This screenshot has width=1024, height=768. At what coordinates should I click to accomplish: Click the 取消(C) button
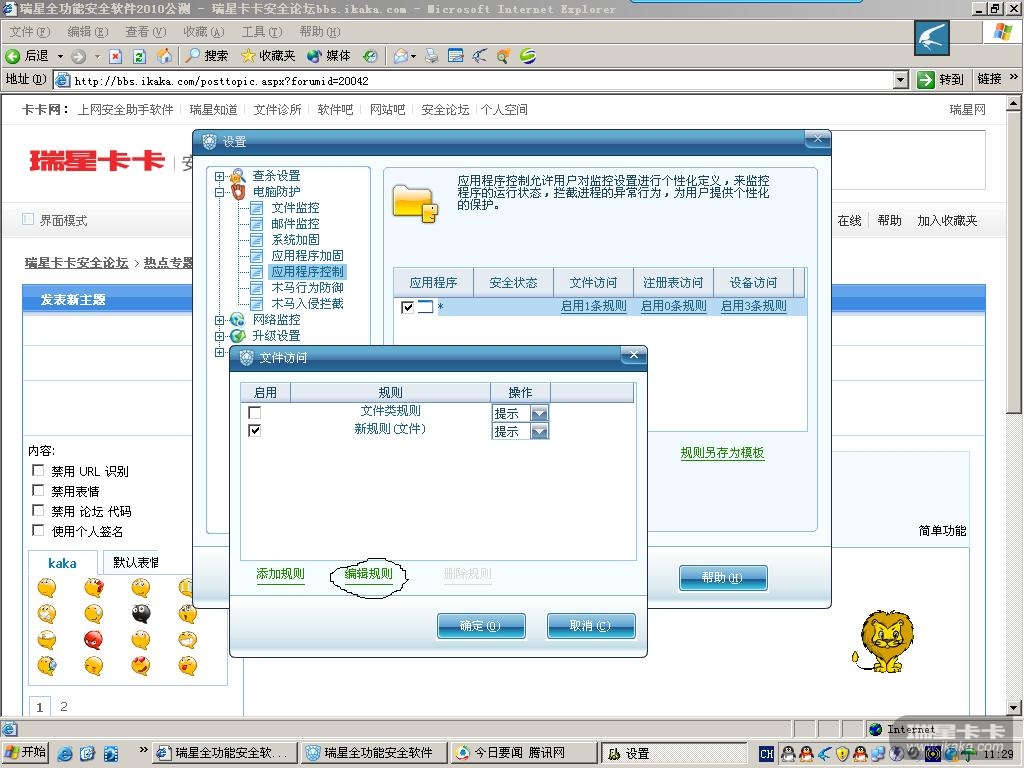pyautogui.click(x=590, y=626)
